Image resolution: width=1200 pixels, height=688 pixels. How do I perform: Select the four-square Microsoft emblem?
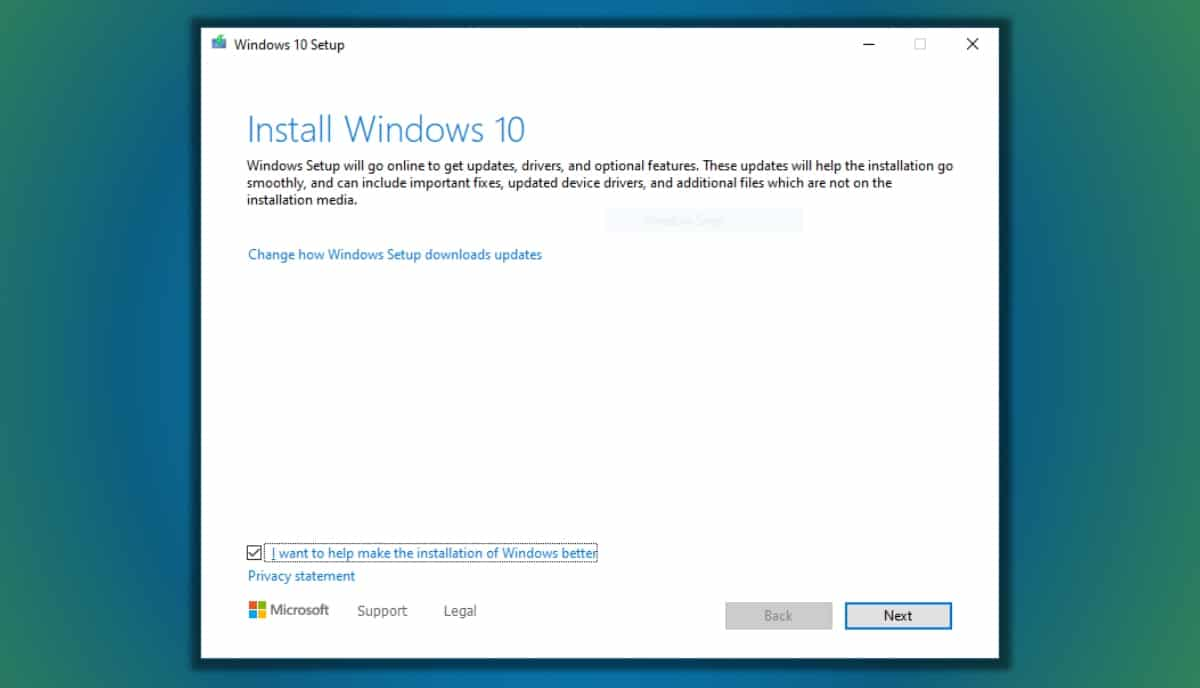click(x=256, y=609)
